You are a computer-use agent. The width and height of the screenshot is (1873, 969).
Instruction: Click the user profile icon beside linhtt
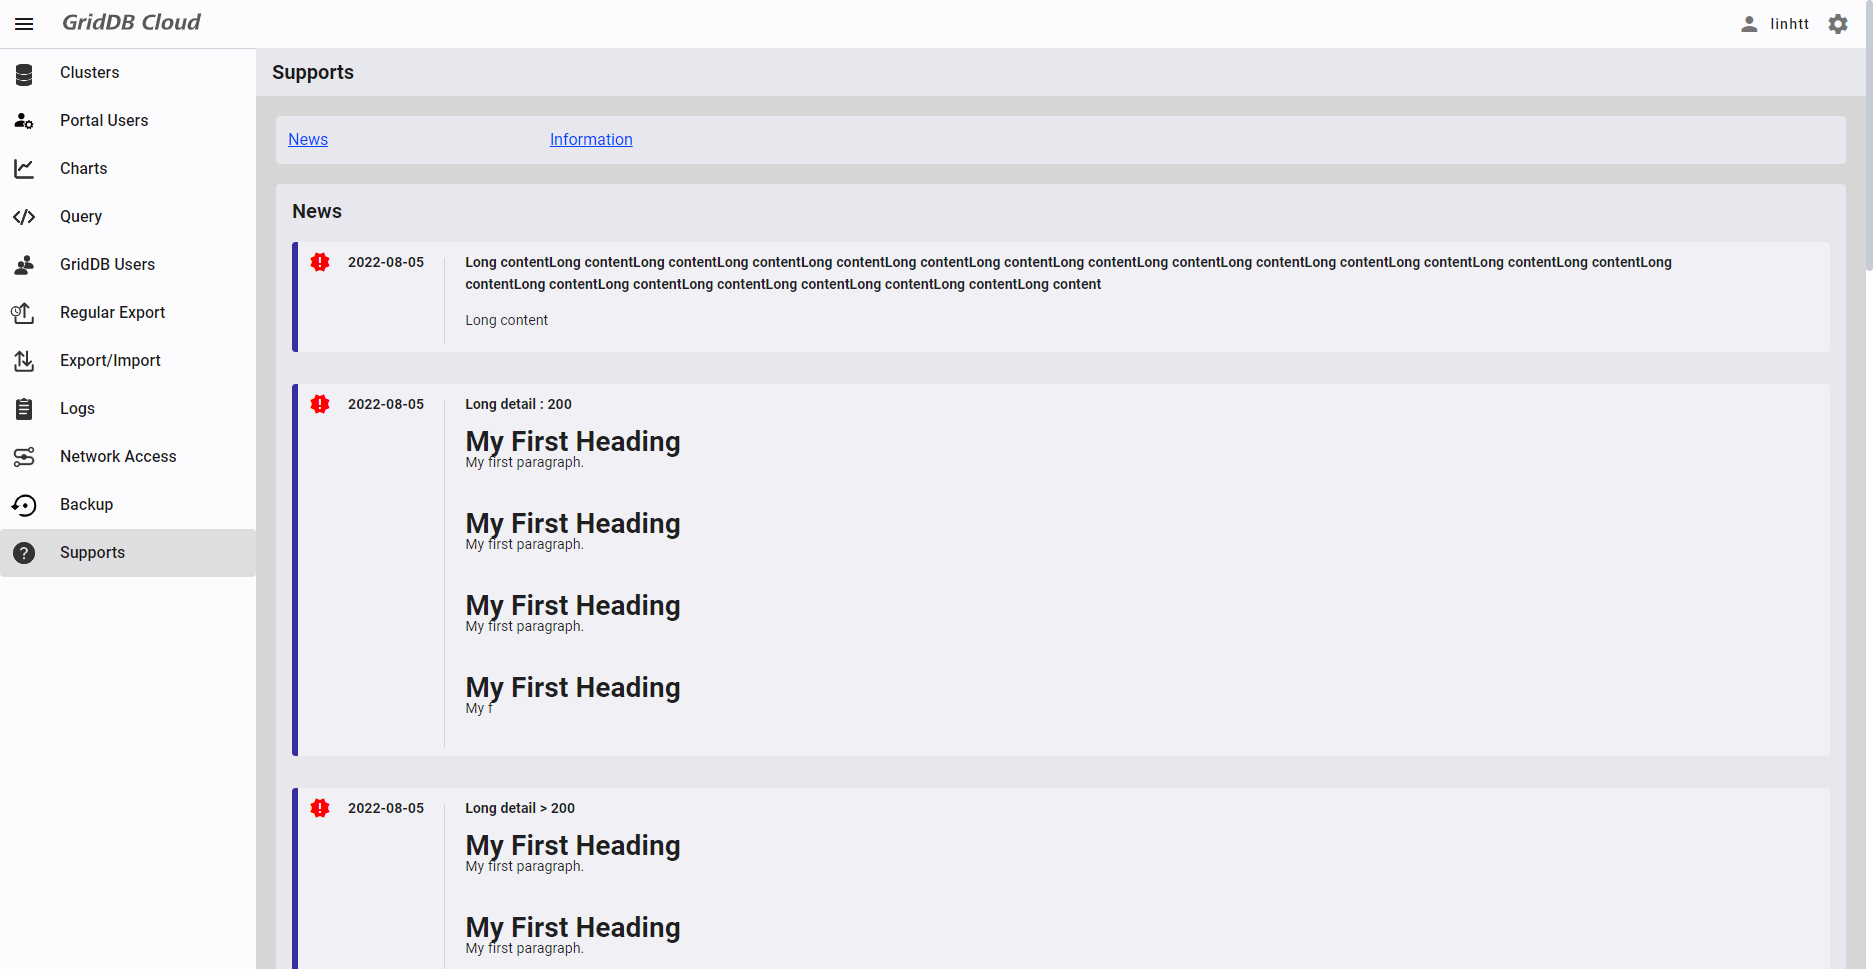pos(1749,24)
